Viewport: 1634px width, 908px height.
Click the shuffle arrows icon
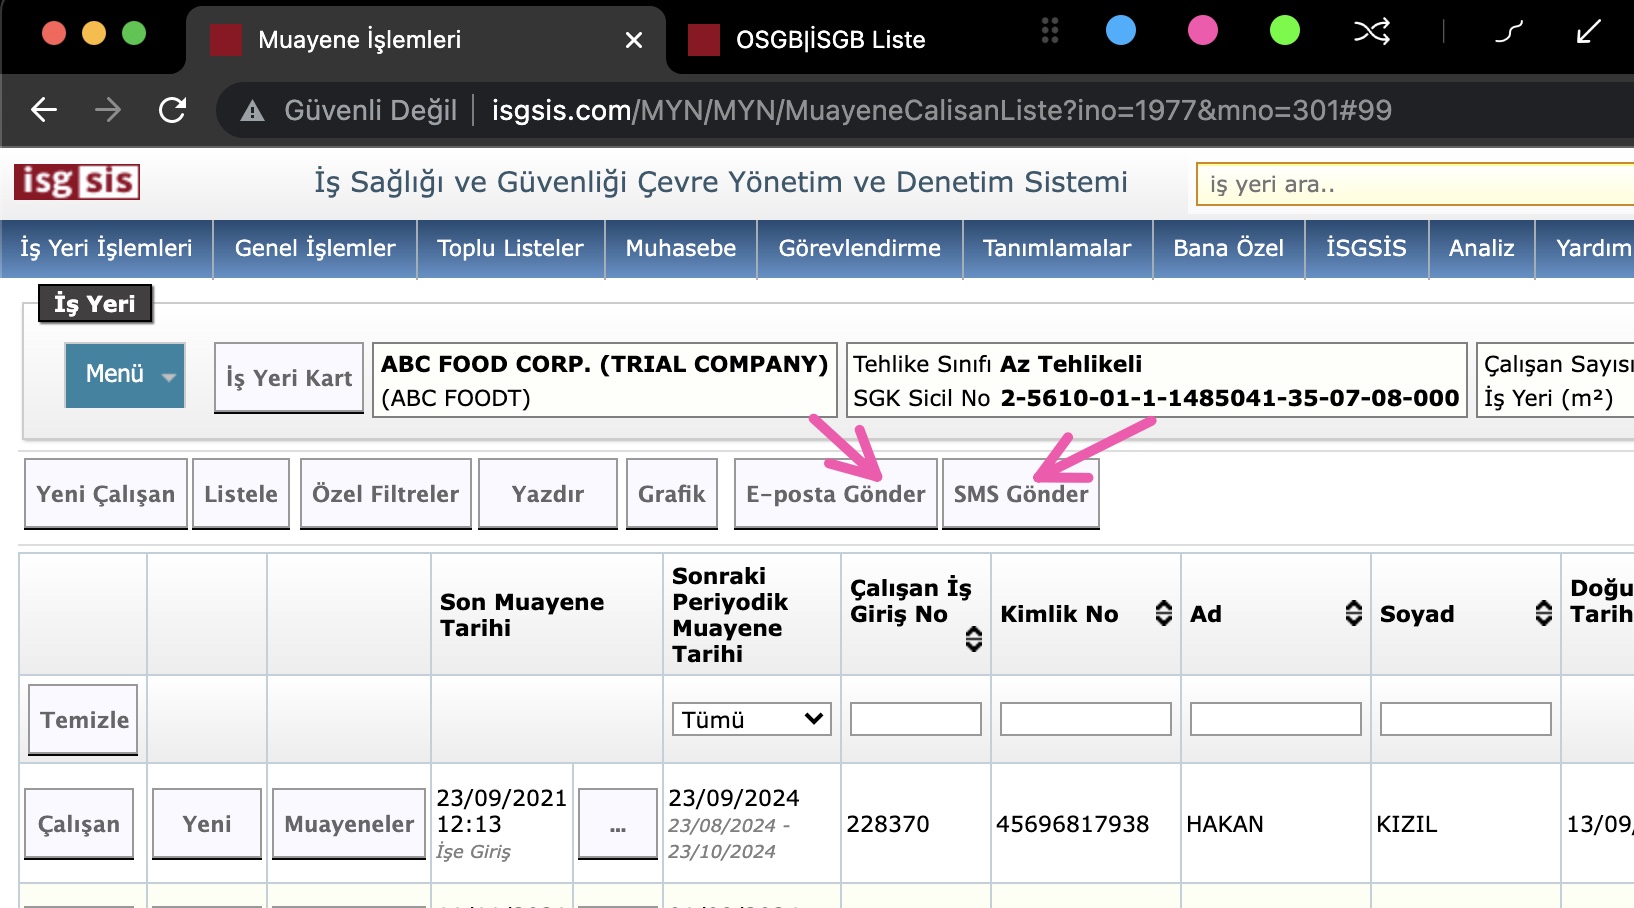(1371, 32)
